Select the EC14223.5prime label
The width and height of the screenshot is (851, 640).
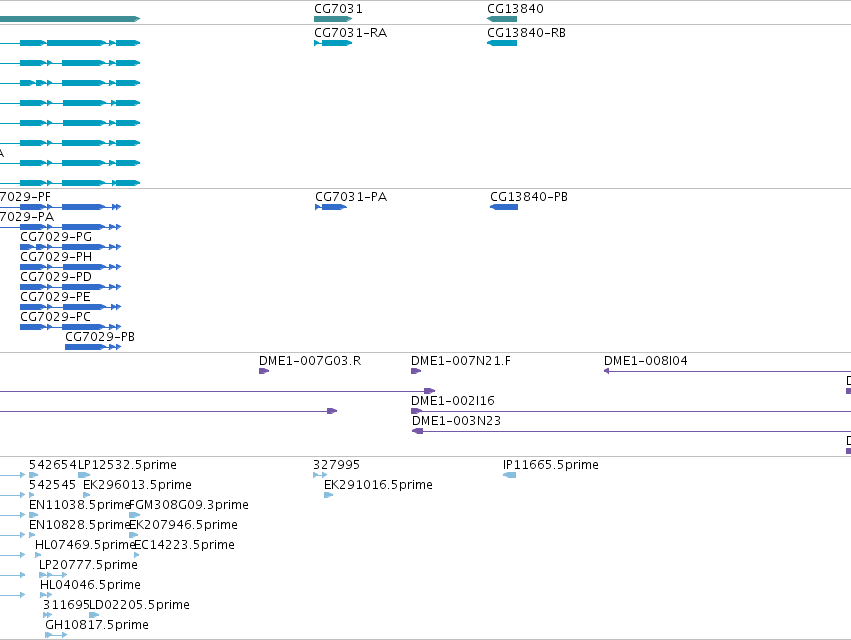pyautogui.click(x=185, y=544)
